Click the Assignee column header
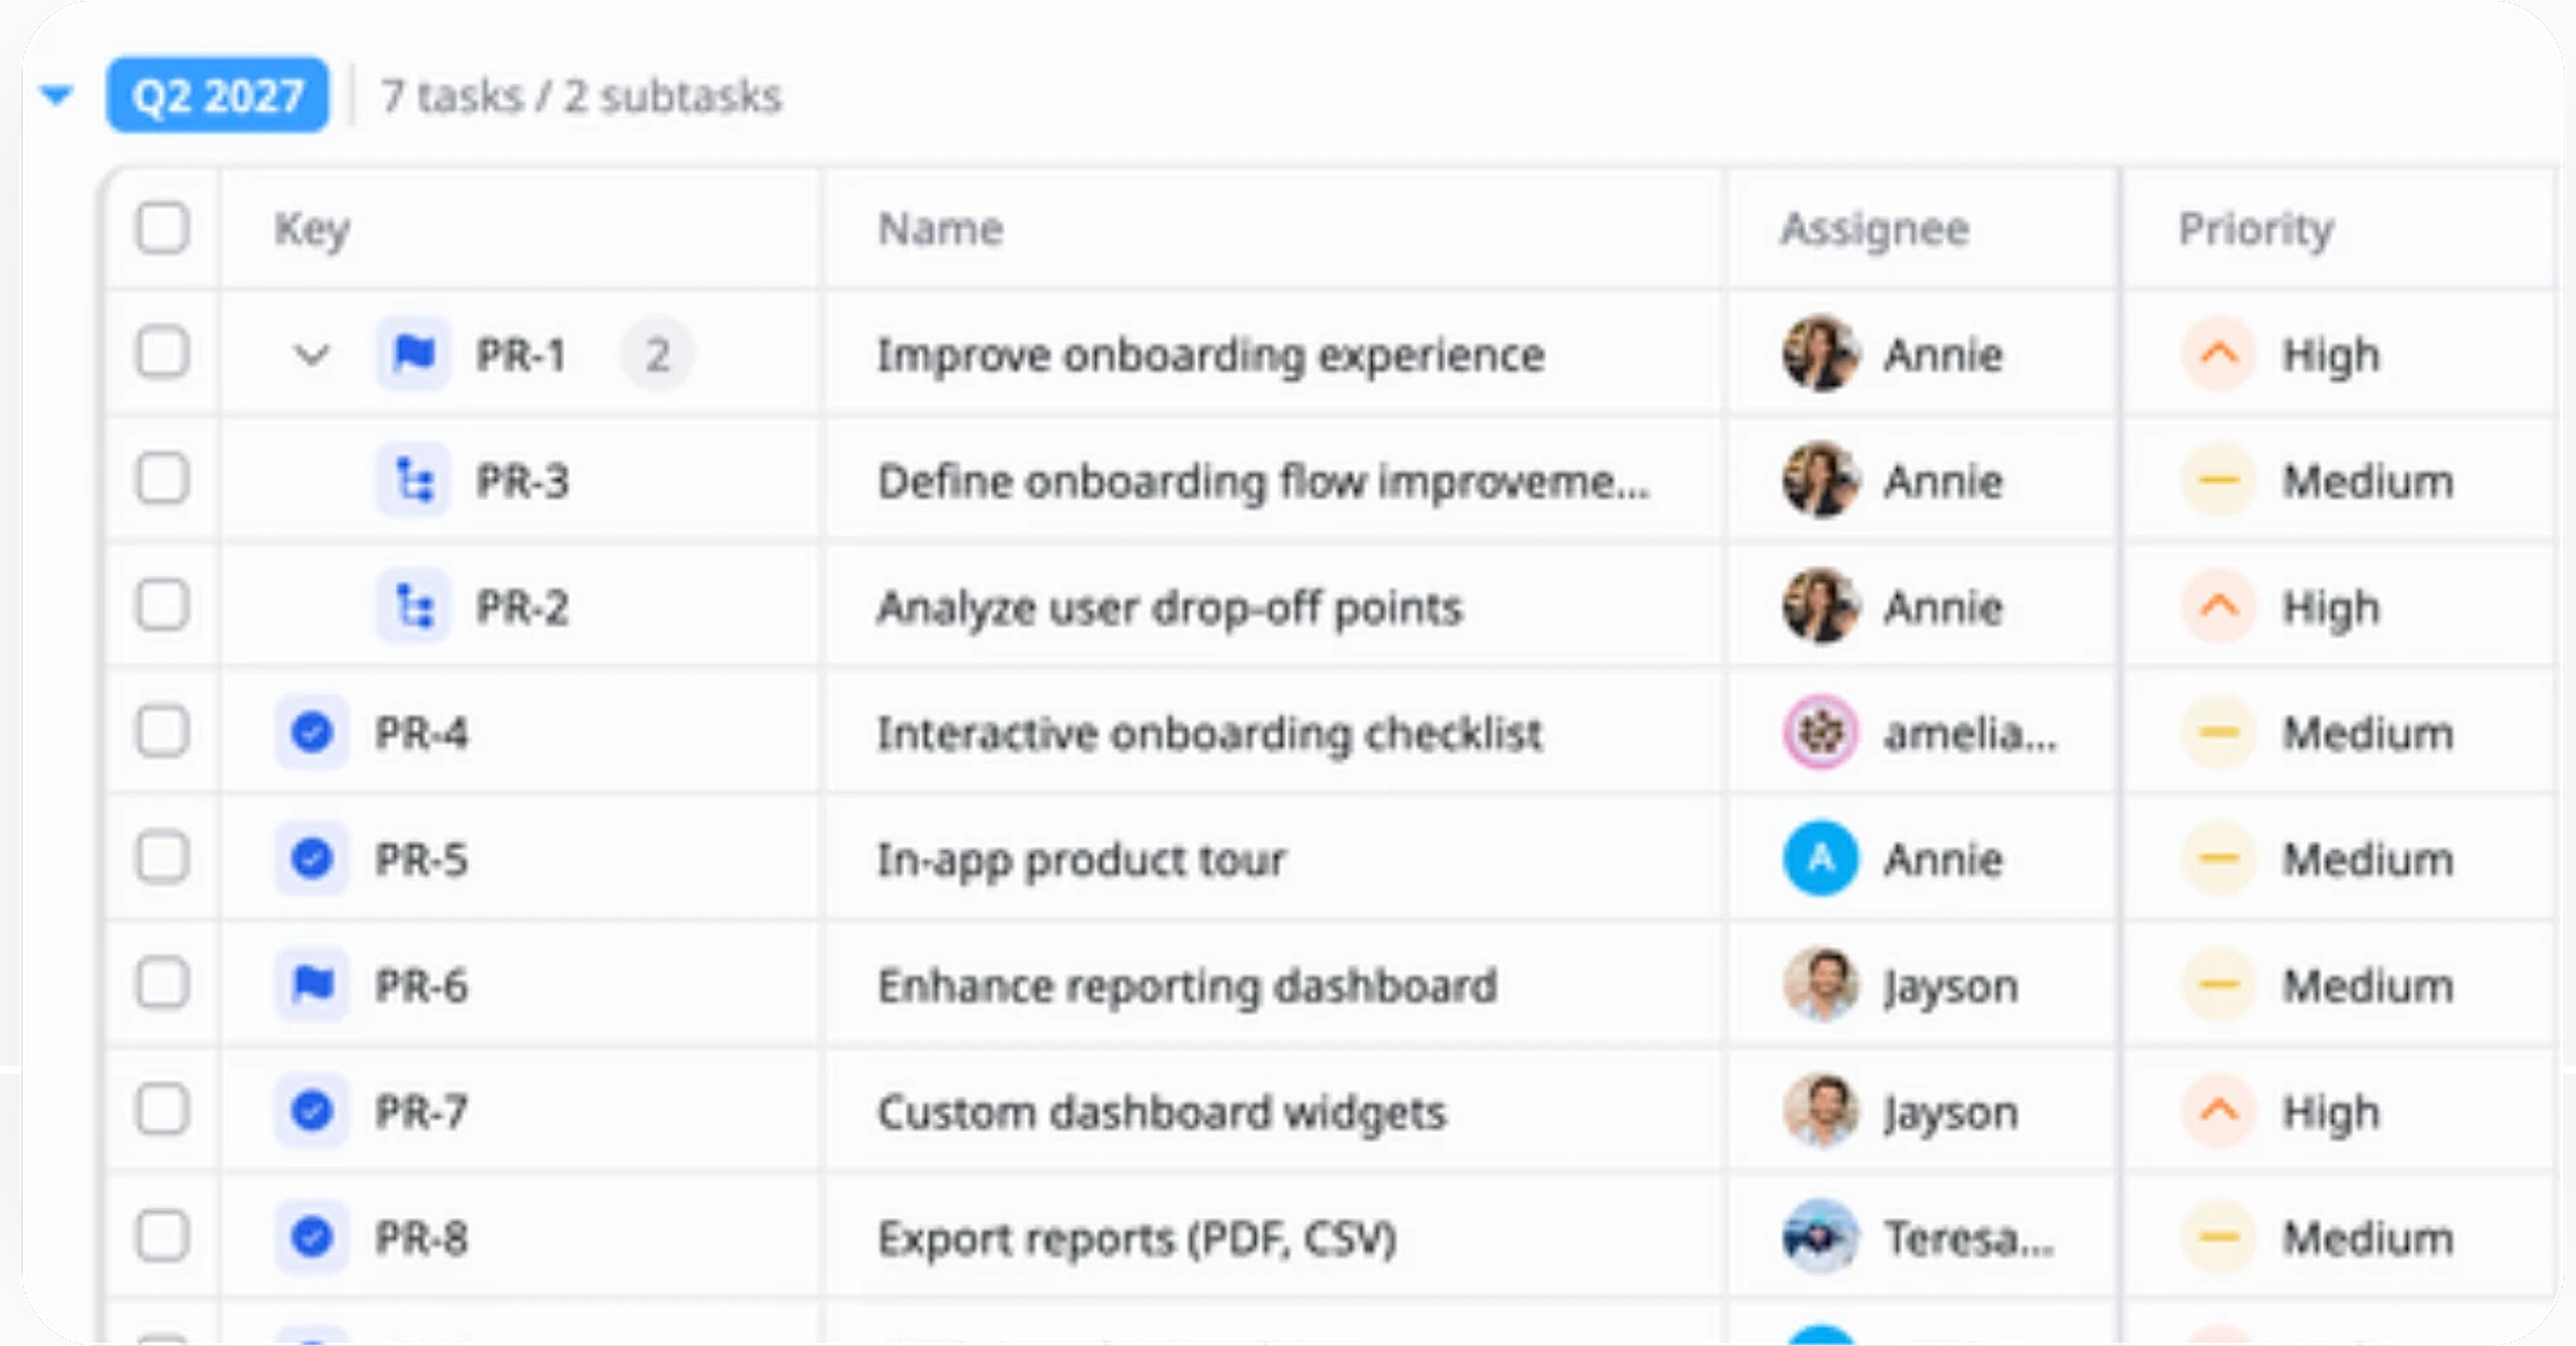Image resolution: width=2576 pixels, height=1346 pixels. (x=1875, y=229)
